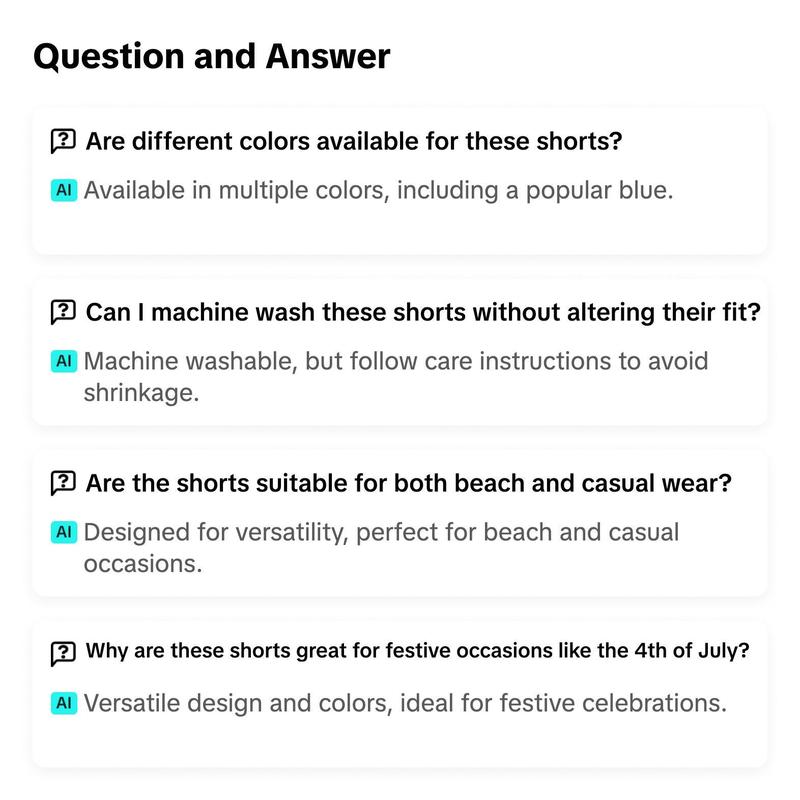
Task: Click the word 'shrinkage' in the answer
Action: pos(141,393)
